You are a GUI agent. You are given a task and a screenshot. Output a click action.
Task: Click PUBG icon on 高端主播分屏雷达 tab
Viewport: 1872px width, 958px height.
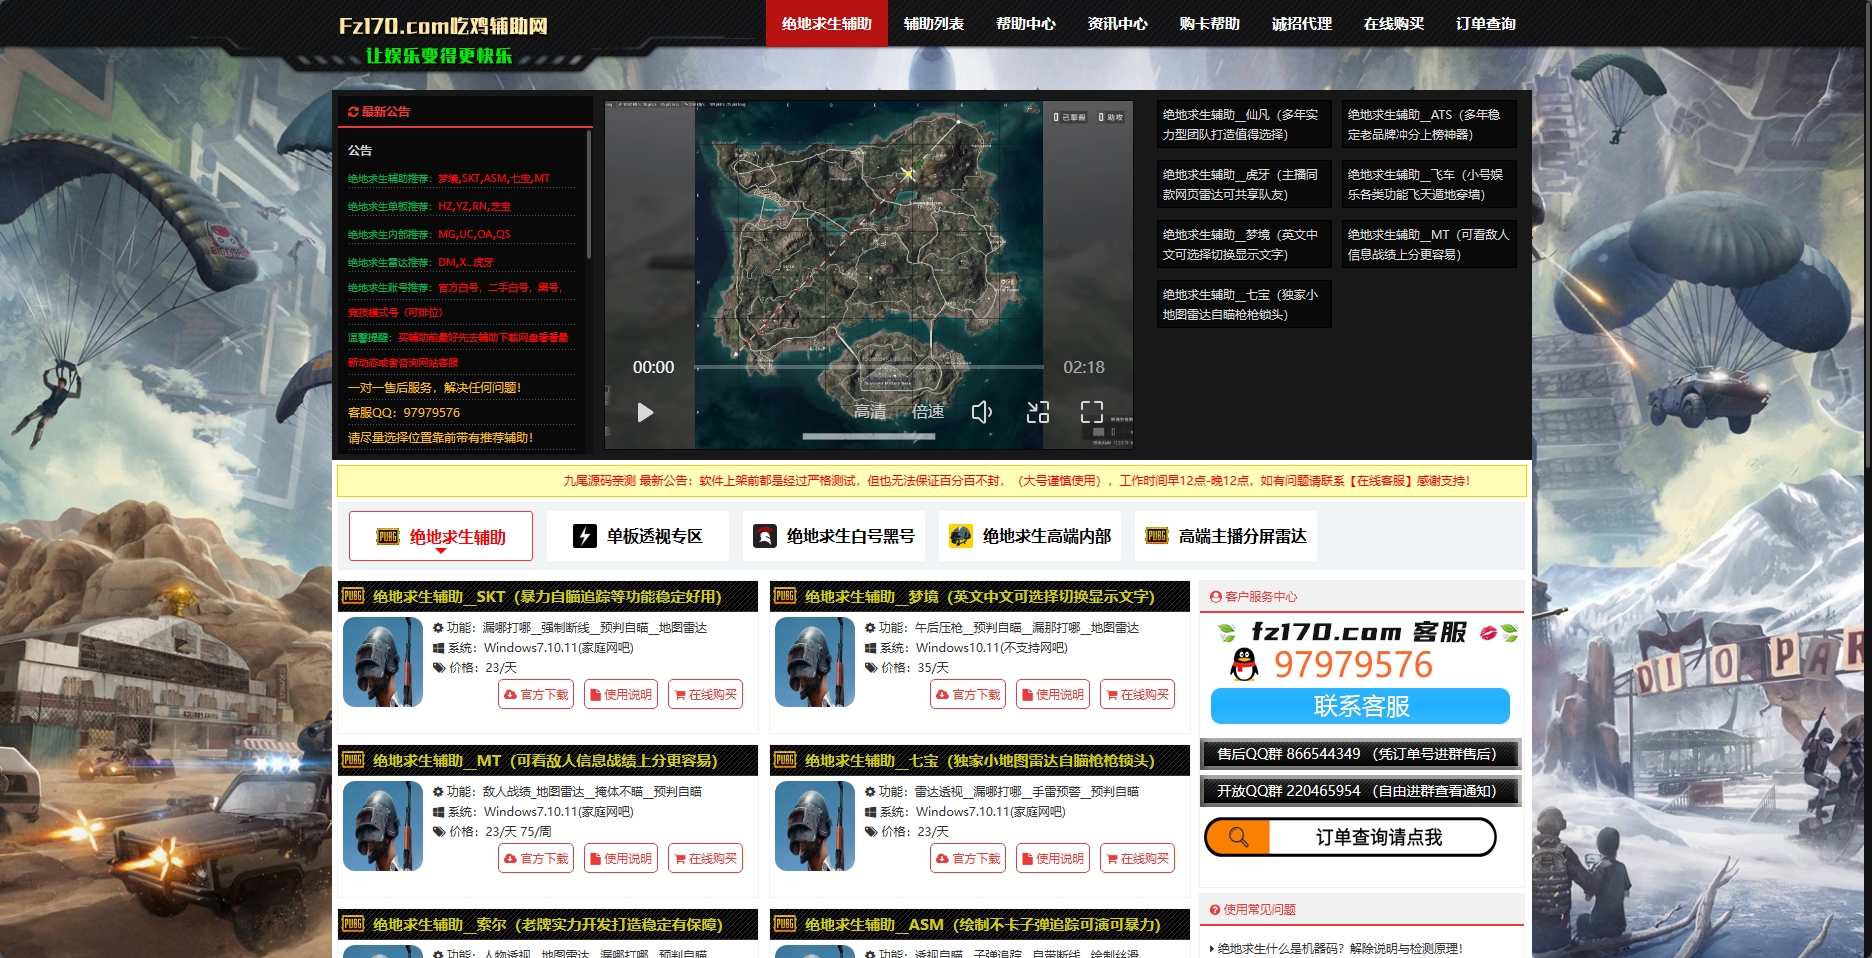coord(1157,536)
